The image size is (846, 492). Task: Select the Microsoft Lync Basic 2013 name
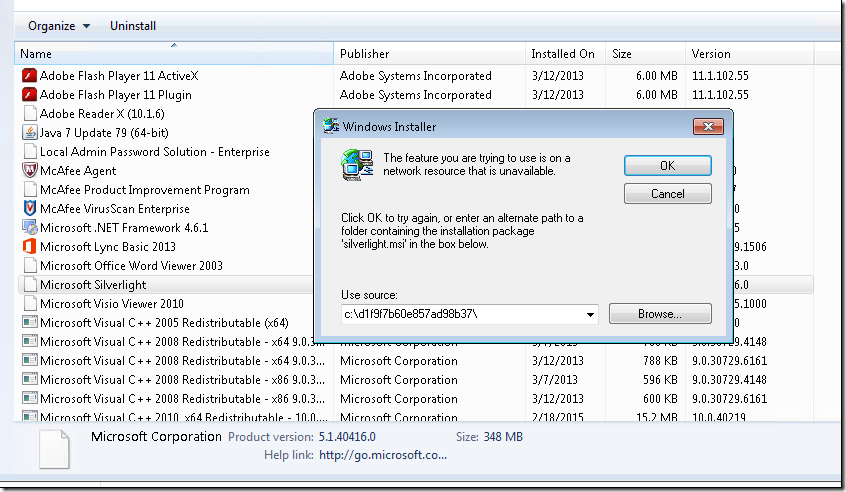click(108, 247)
